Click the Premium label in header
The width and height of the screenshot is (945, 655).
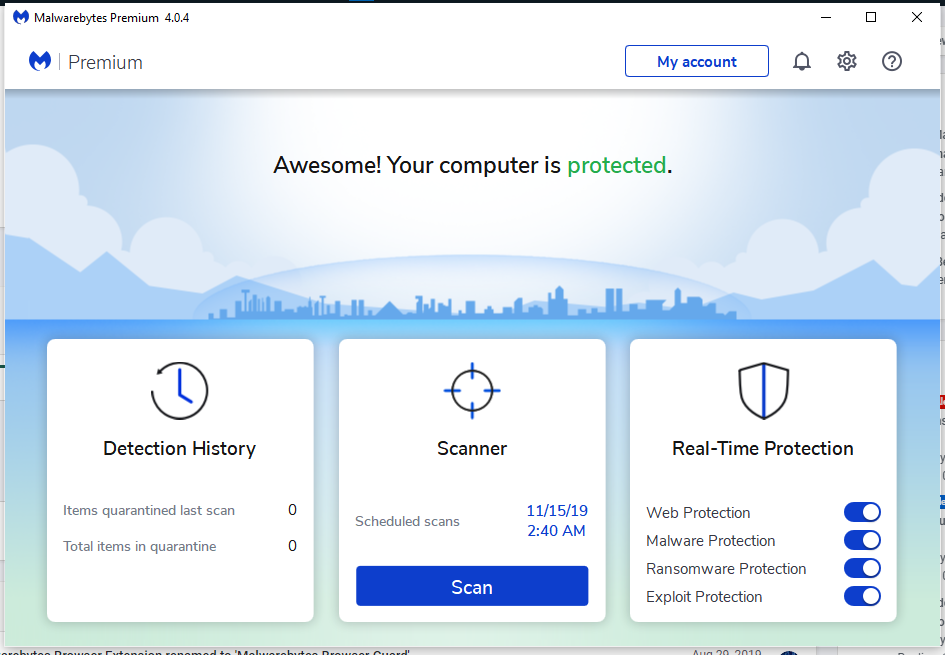[x=105, y=62]
